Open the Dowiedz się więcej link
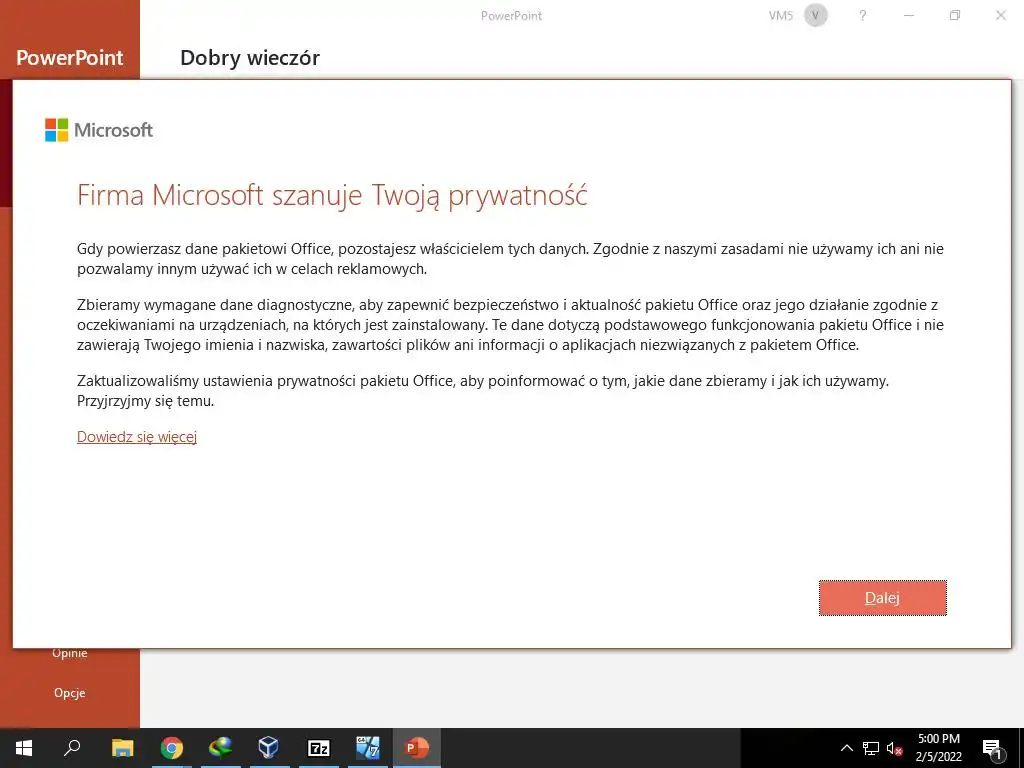 point(137,437)
